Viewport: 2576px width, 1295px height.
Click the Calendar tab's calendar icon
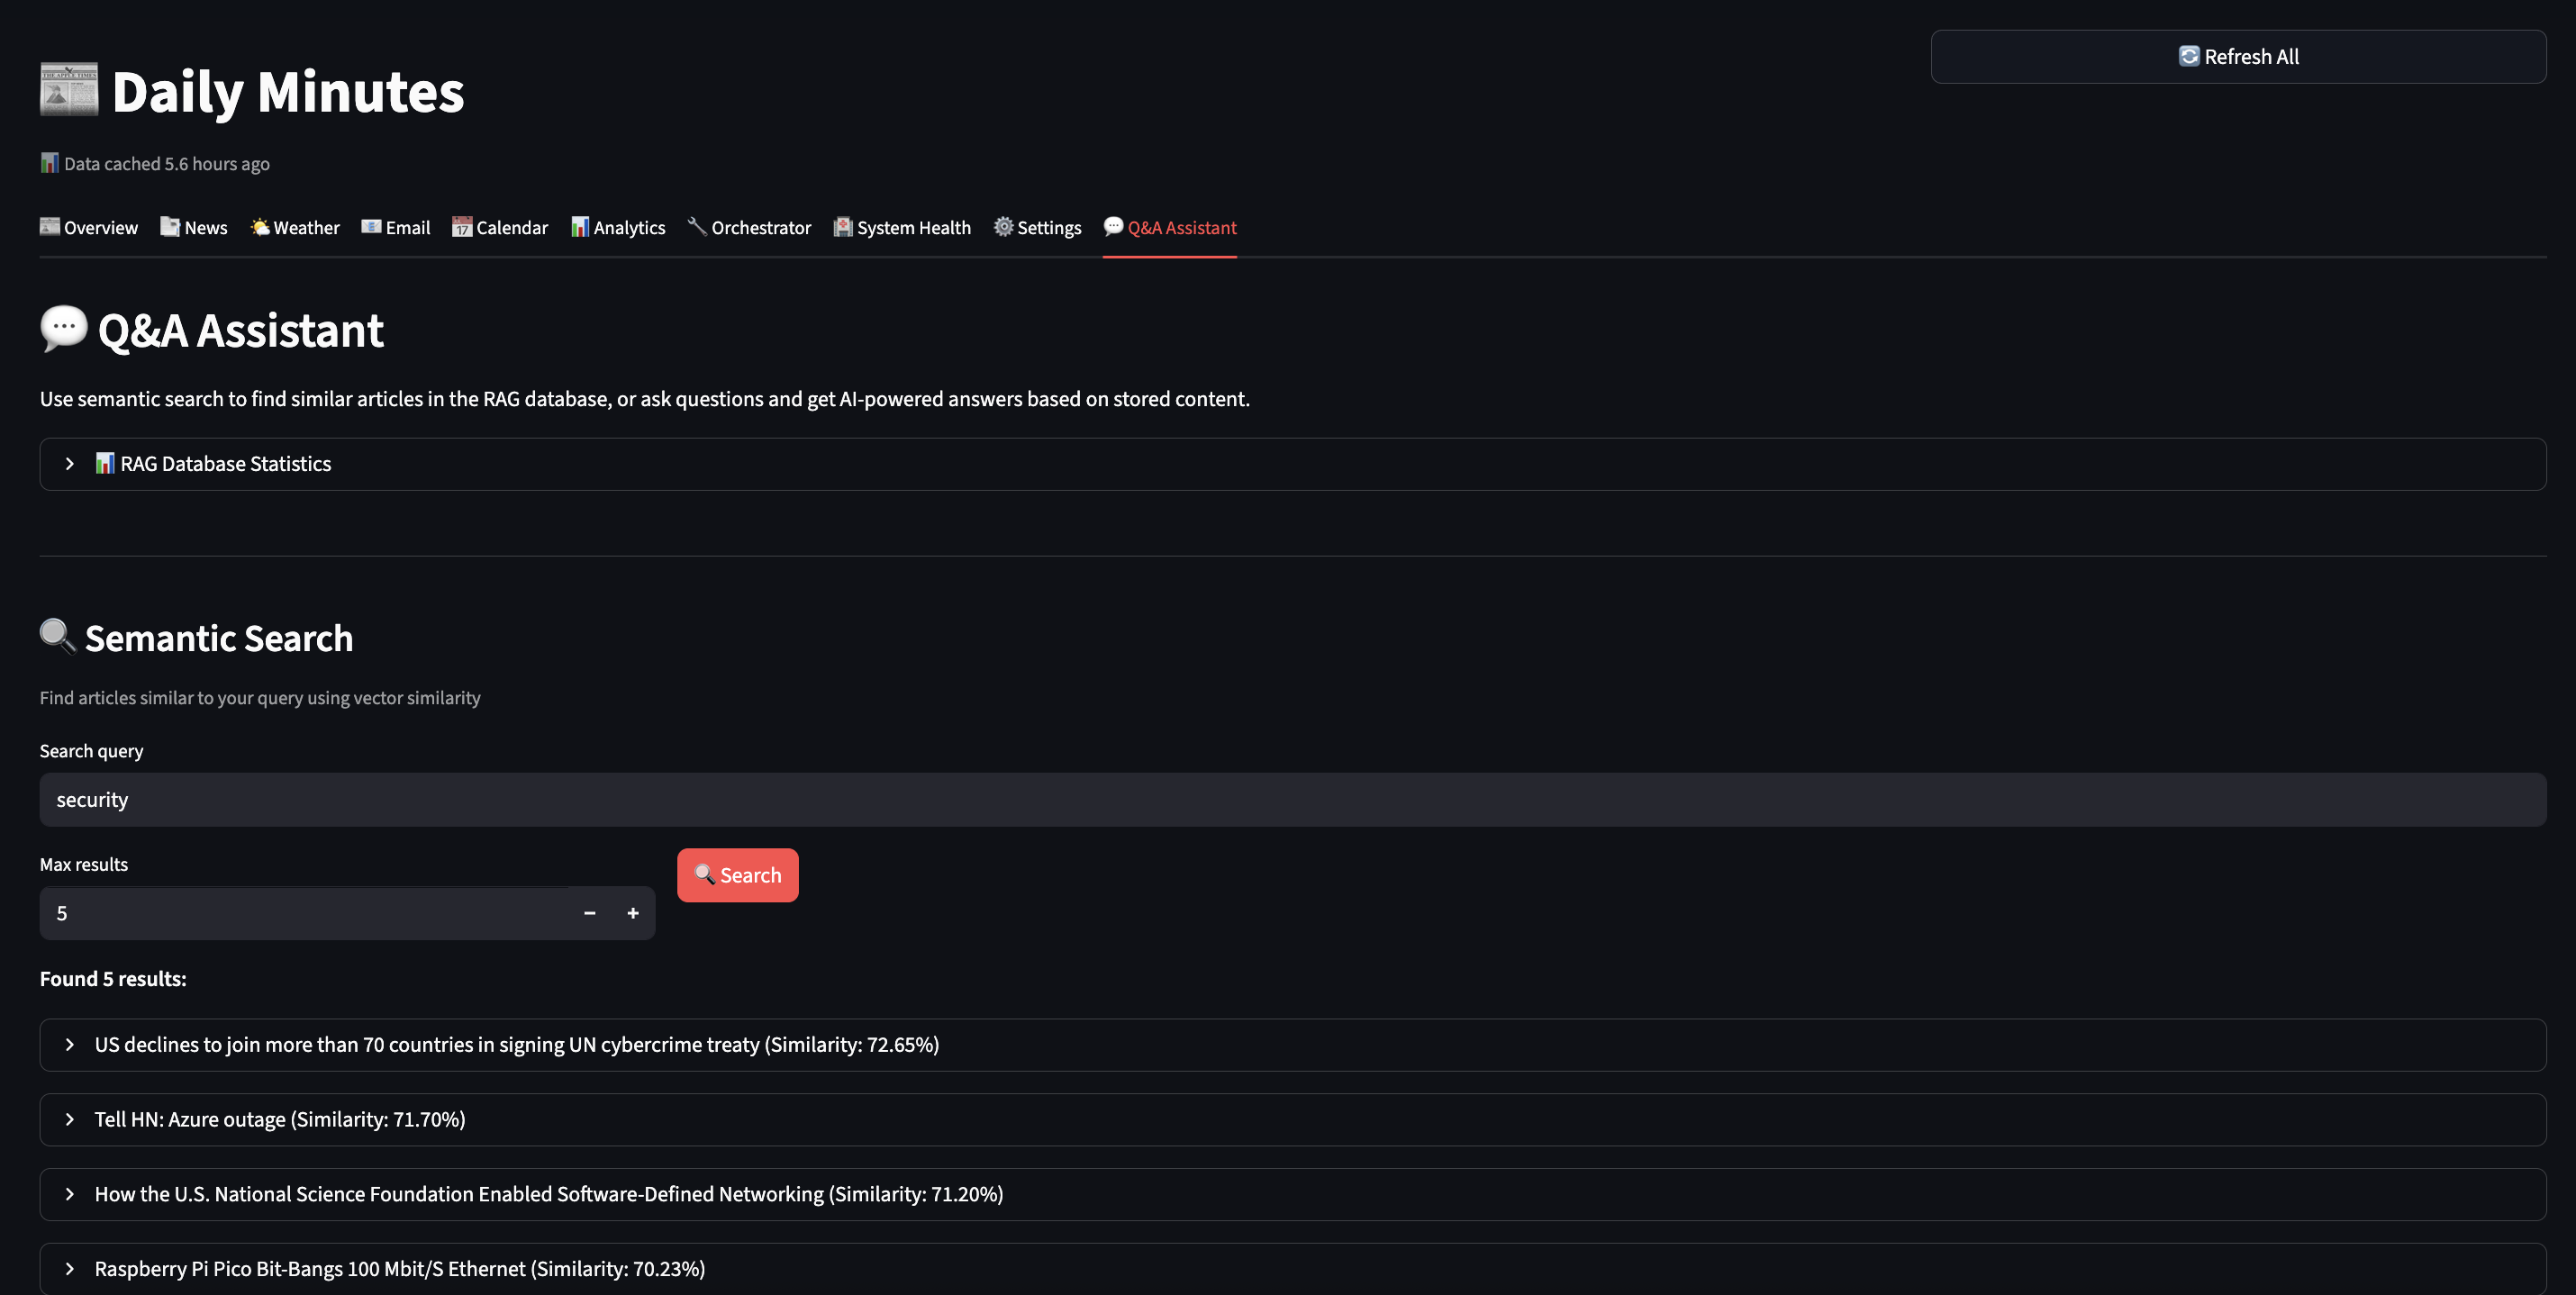point(461,227)
